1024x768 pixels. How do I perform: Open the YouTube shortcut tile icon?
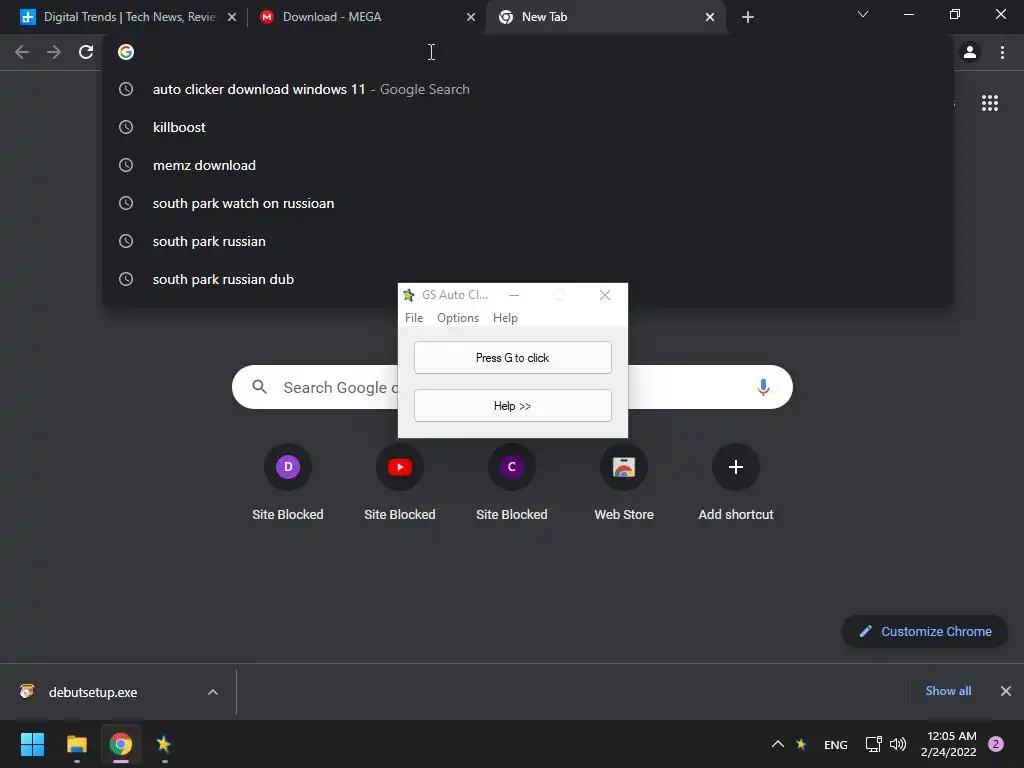400,467
